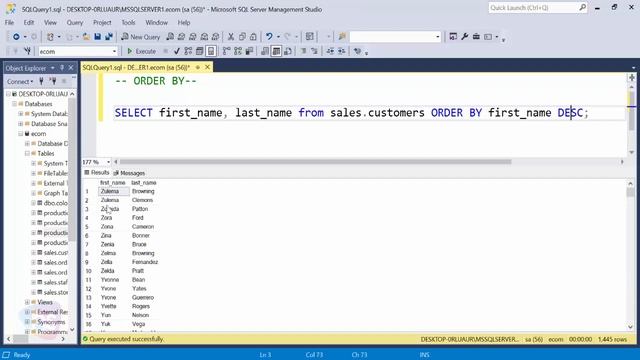Select the cell containing 'Yvonne'
640x360 pixels.
[110, 280]
